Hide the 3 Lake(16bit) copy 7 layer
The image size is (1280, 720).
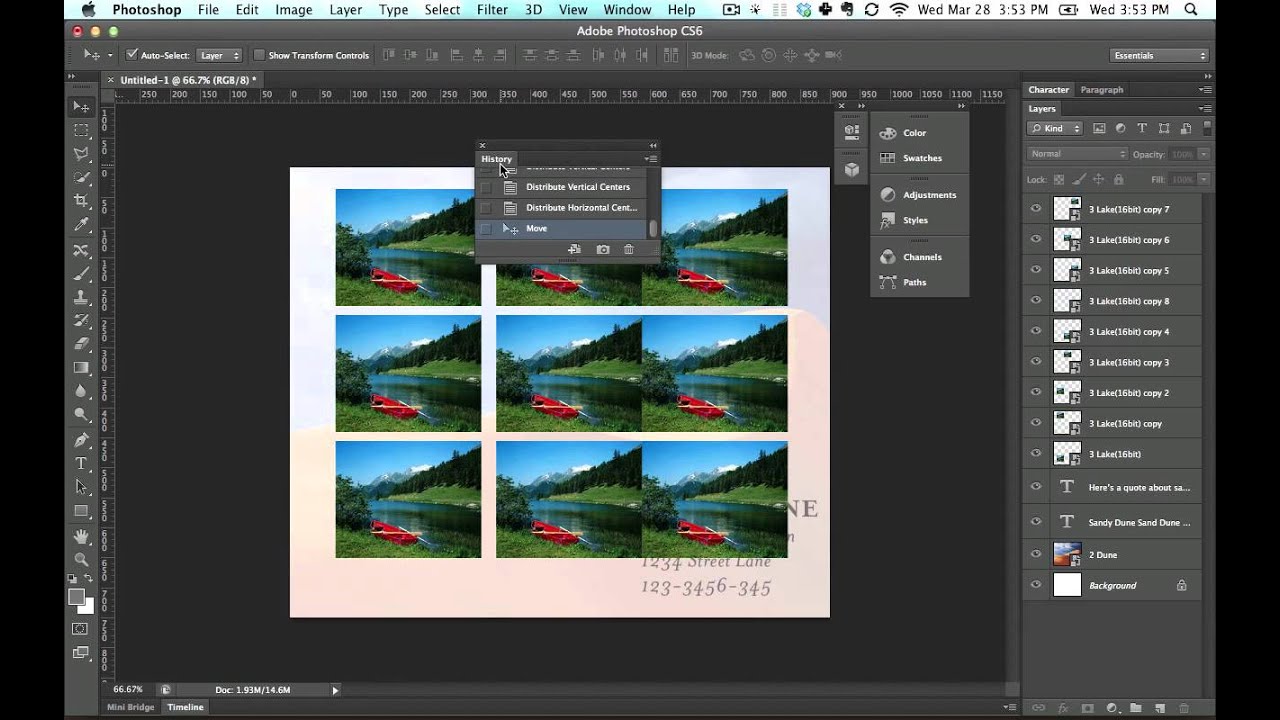[1036, 209]
